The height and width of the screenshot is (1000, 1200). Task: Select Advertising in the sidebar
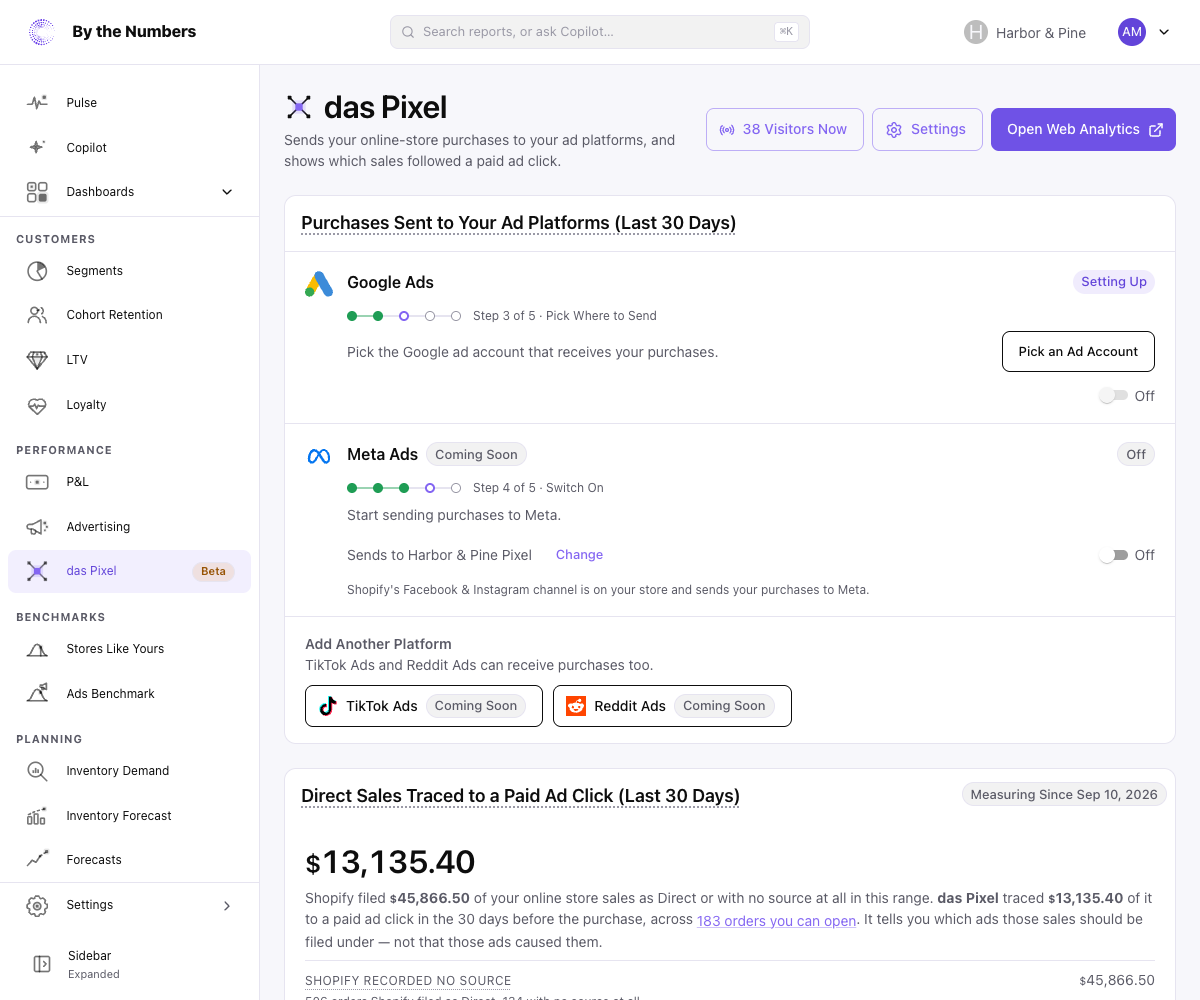[x=129, y=527]
